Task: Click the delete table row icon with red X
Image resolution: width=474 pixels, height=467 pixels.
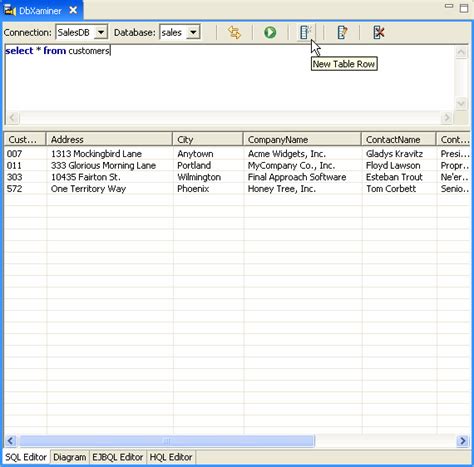Action: 378,32
